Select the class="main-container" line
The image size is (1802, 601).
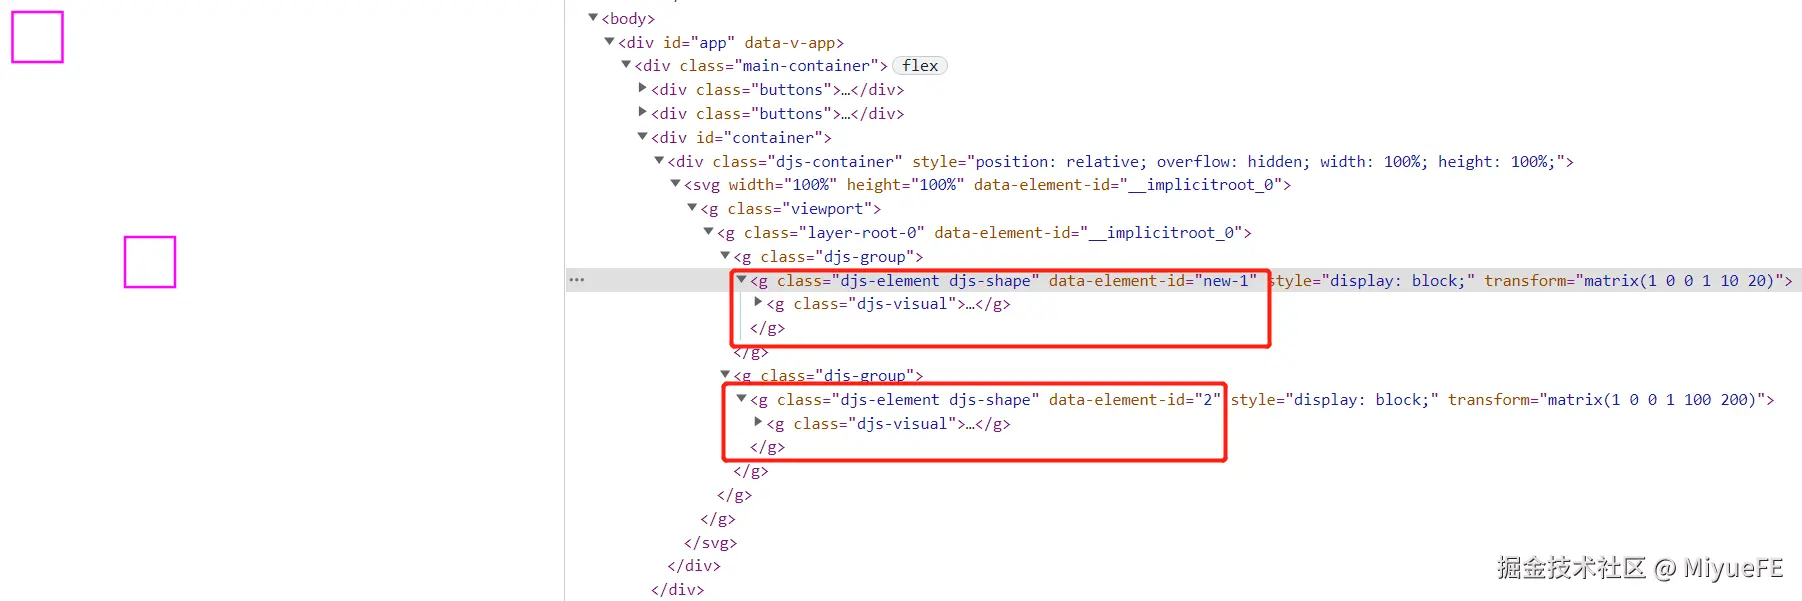pyautogui.click(x=761, y=66)
